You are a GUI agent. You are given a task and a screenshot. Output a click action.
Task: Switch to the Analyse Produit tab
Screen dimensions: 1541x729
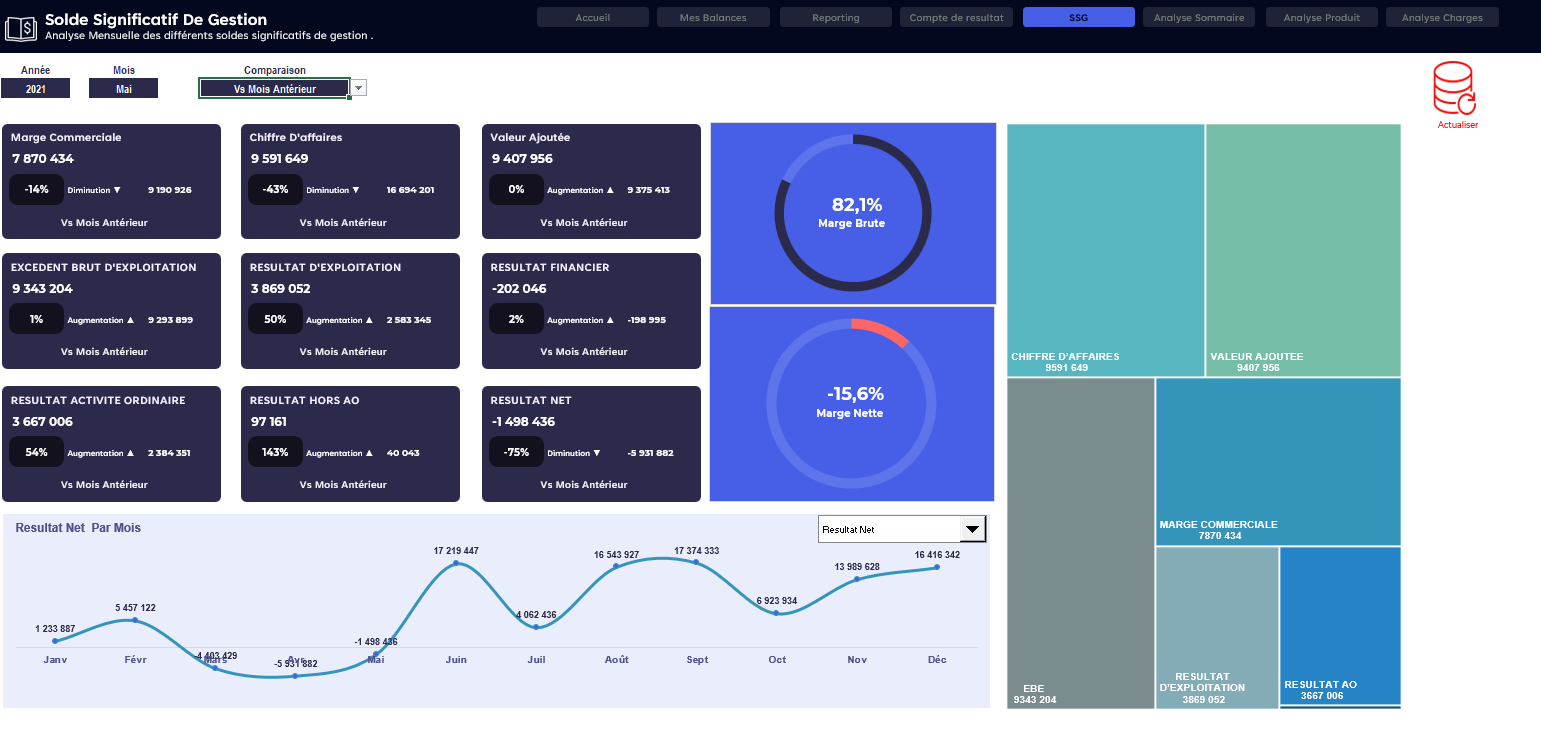[x=1322, y=17]
